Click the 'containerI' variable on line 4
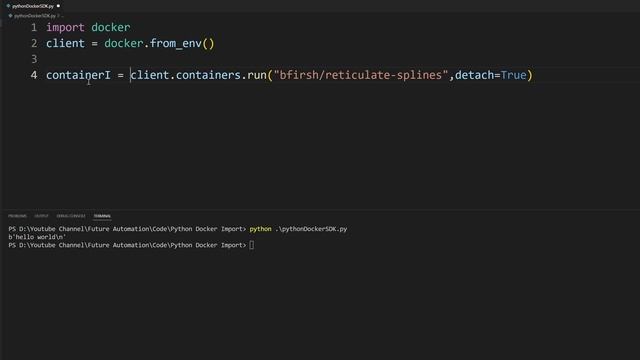 pyautogui.click(x=78, y=76)
